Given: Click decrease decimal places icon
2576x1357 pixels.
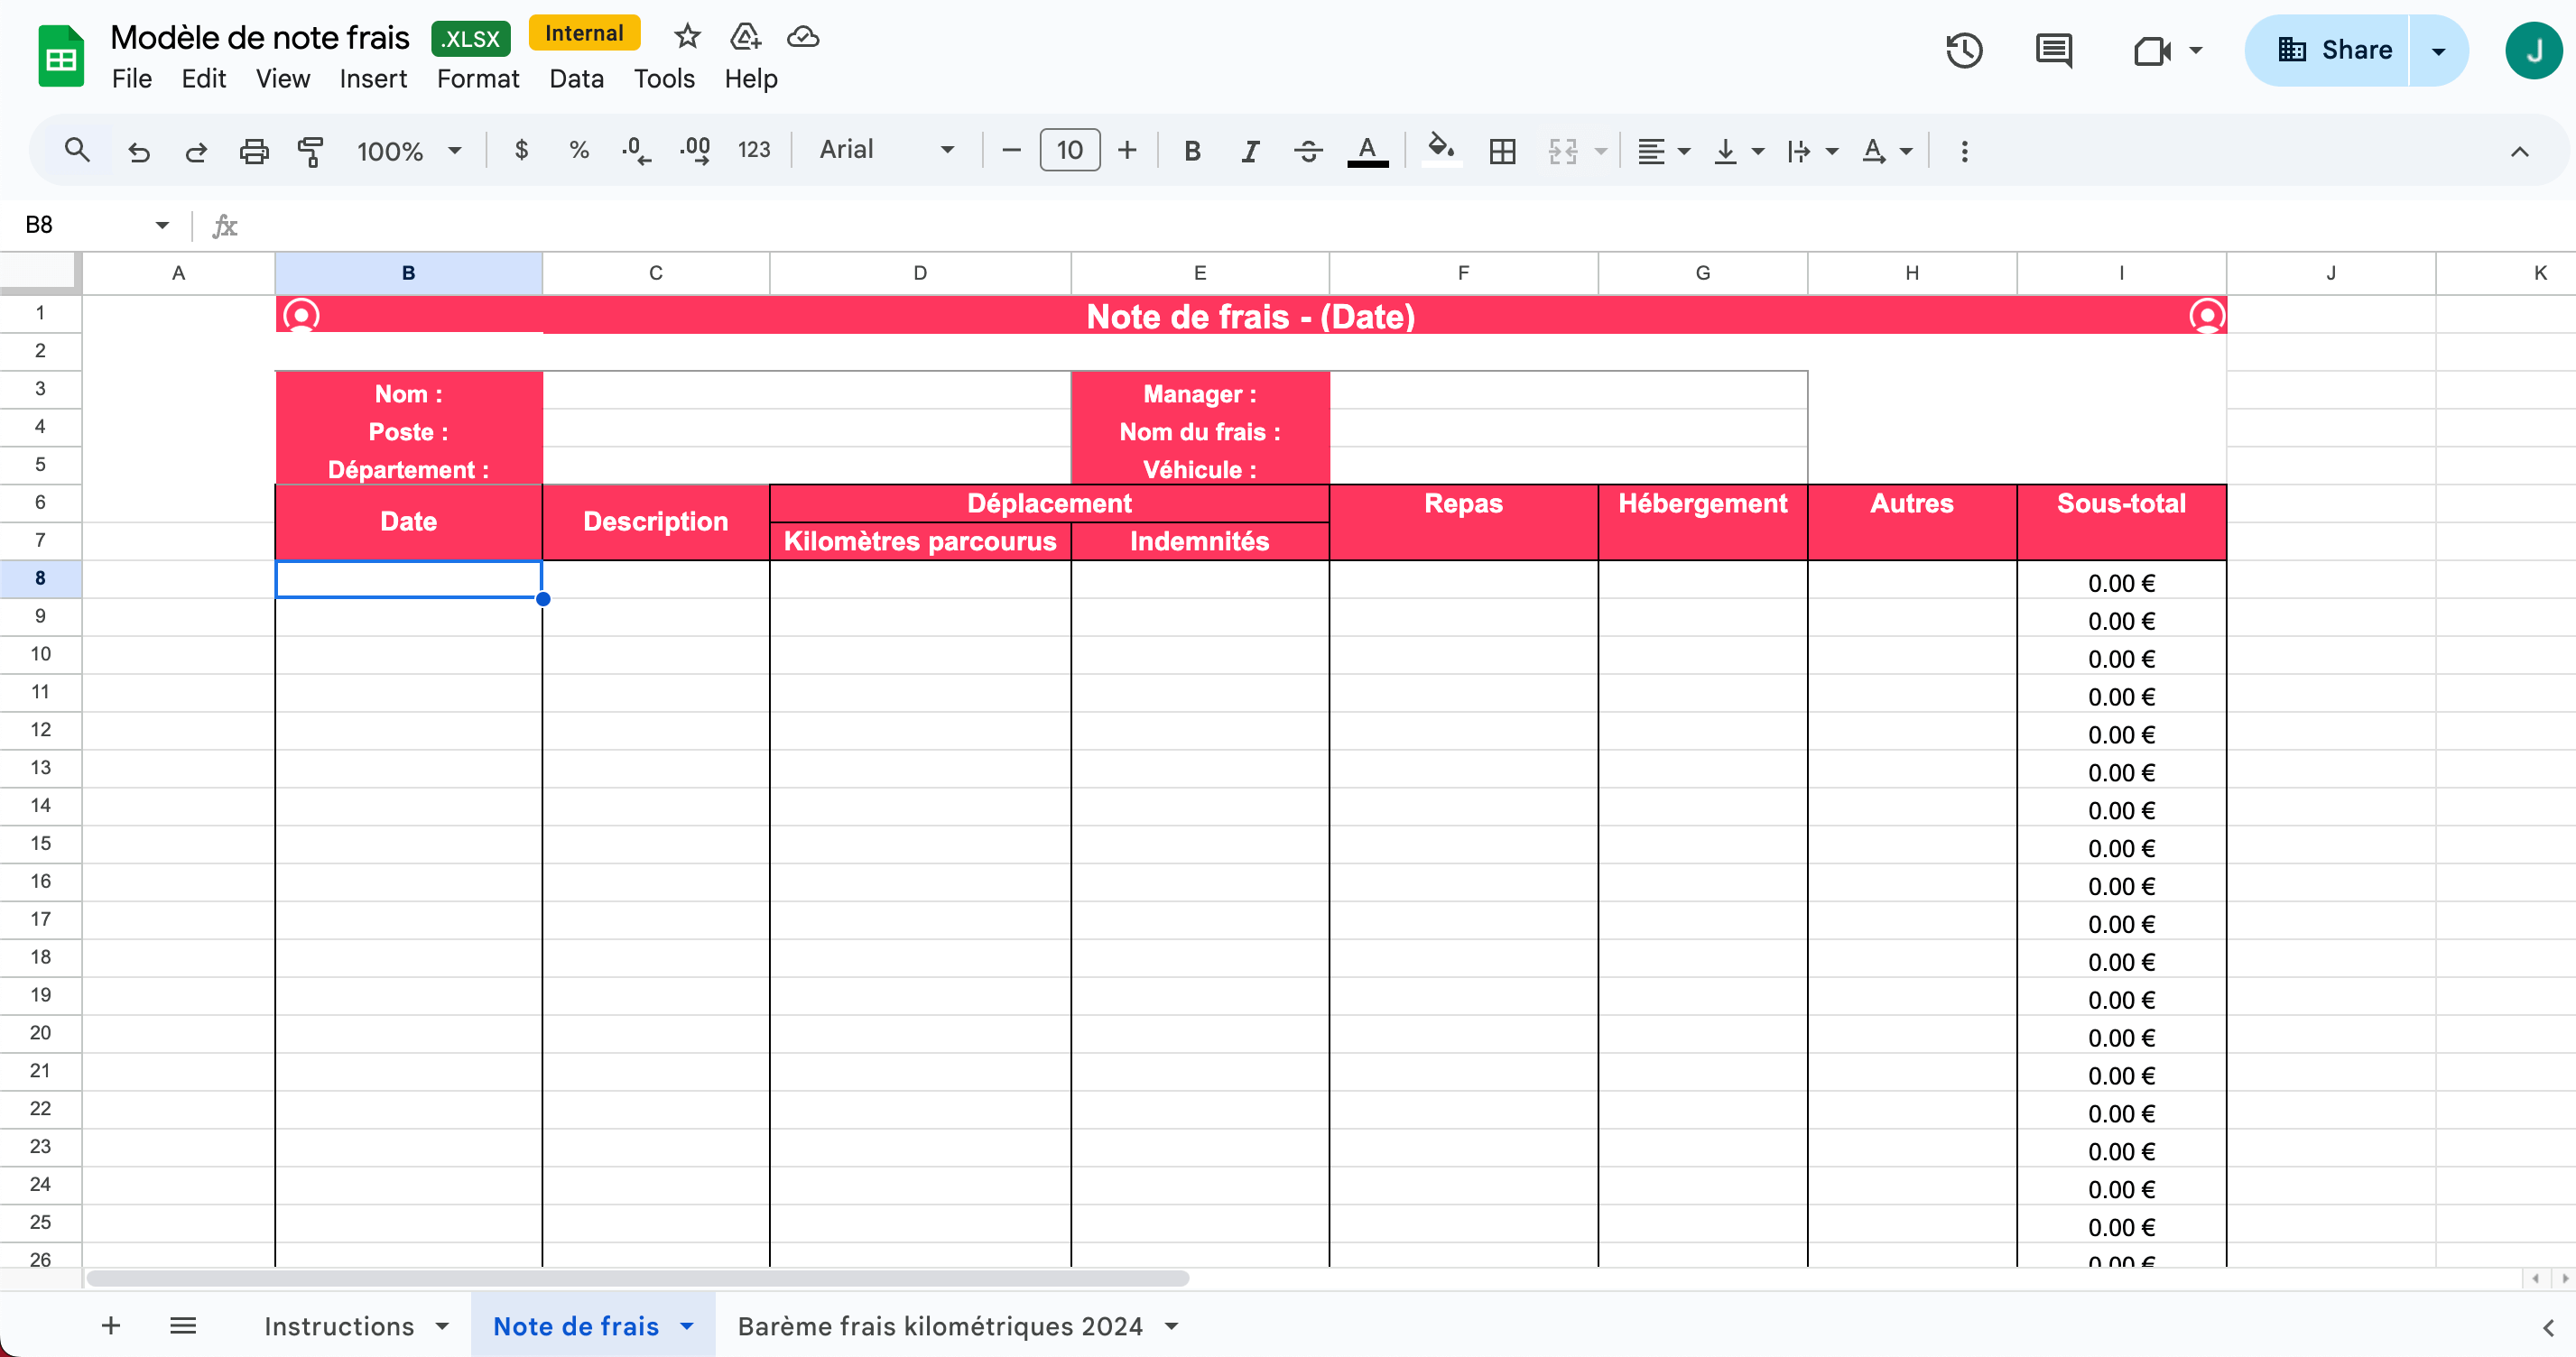Looking at the screenshot, I should point(636,151).
